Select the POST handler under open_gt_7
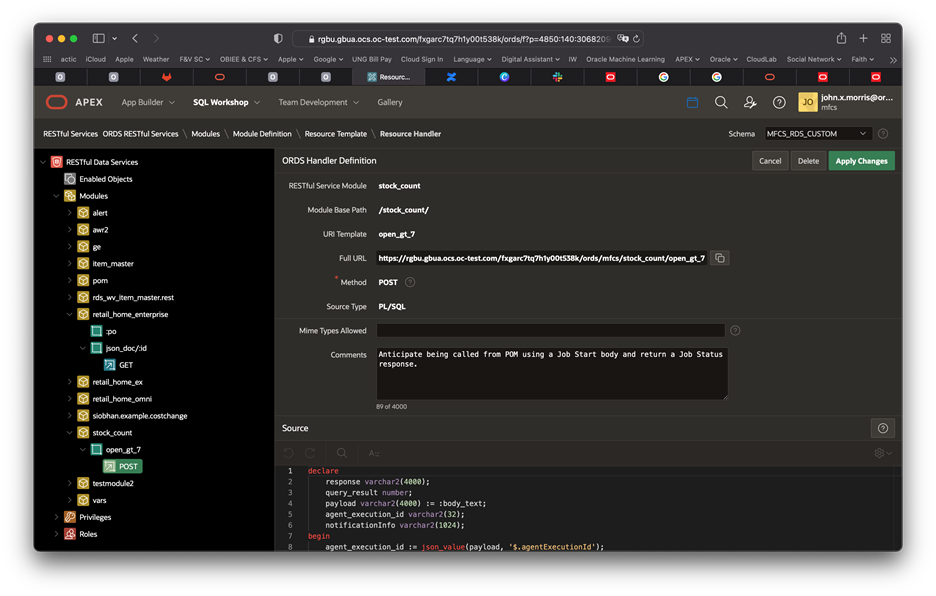This screenshot has width=936, height=596. pyautogui.click(x=122, y=466)
